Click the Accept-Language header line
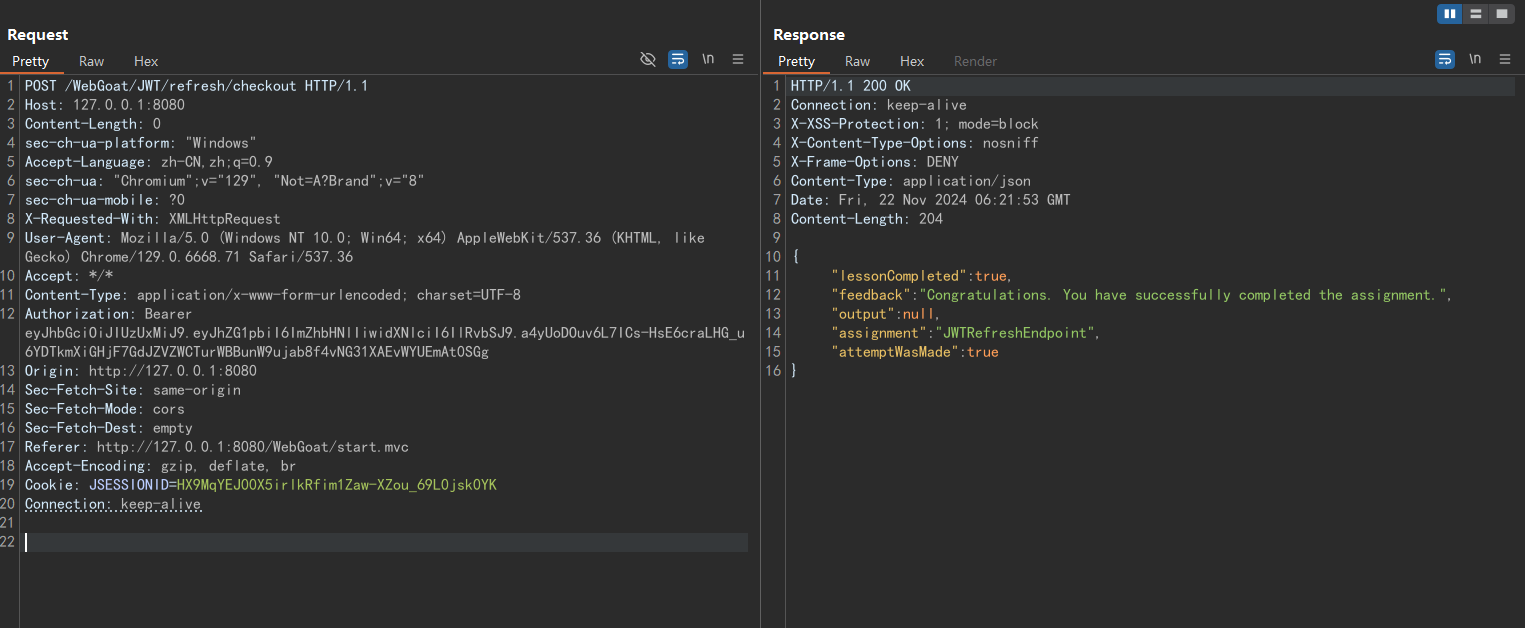 [149, 162]
